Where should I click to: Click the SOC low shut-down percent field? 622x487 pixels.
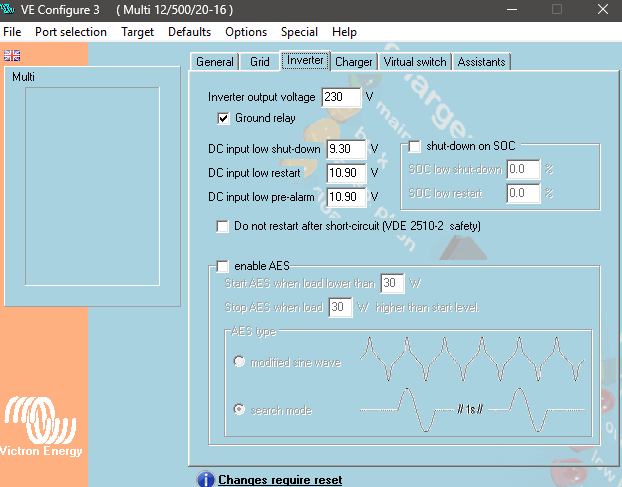tap(523, 169)
